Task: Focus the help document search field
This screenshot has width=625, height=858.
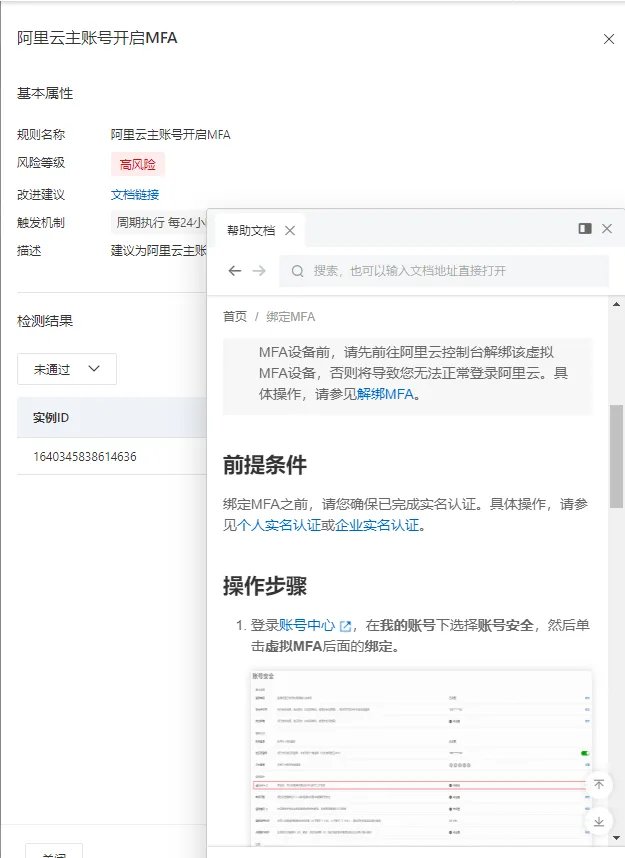Action: (444, 271)
